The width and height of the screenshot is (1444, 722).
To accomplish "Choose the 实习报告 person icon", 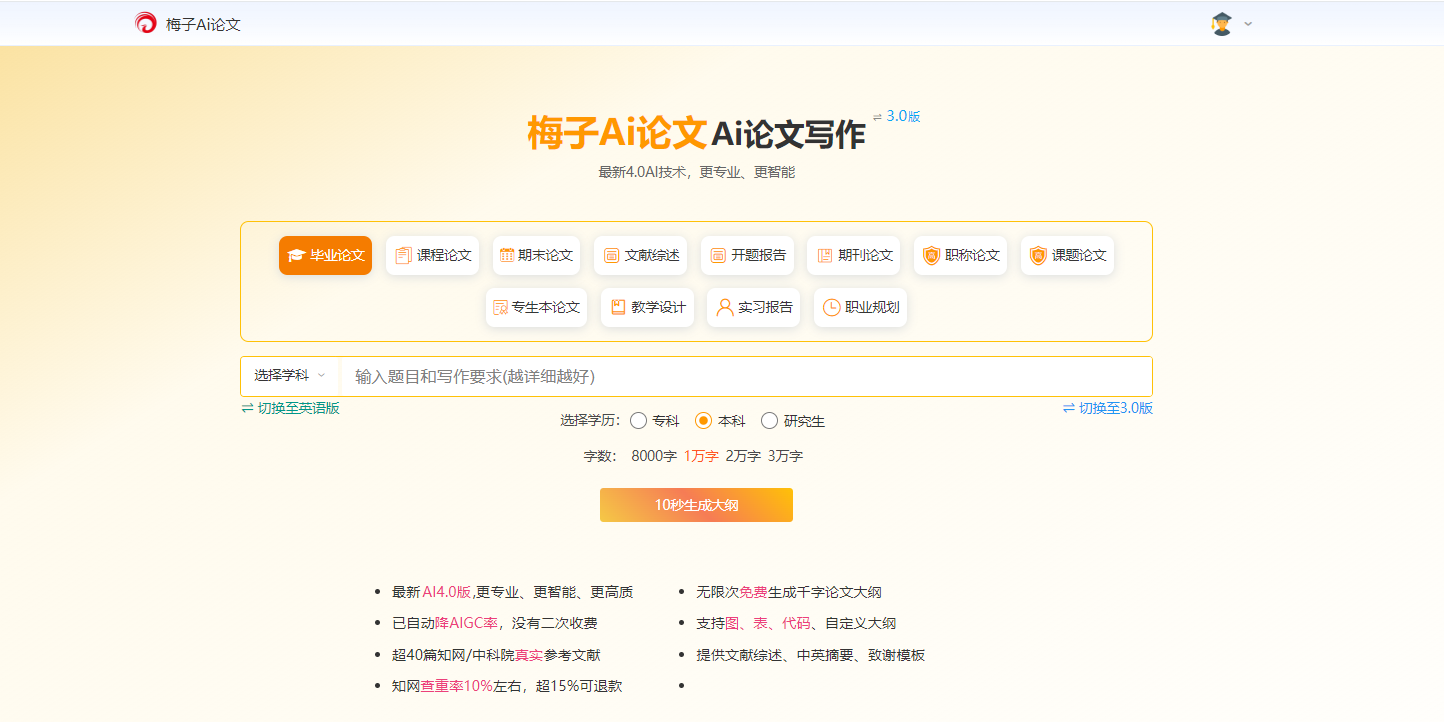I will [x=724, y=308].
